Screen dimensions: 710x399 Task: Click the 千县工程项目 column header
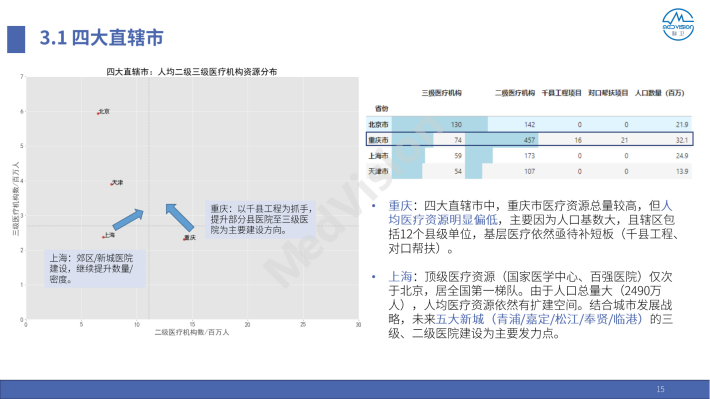(561, 93)
